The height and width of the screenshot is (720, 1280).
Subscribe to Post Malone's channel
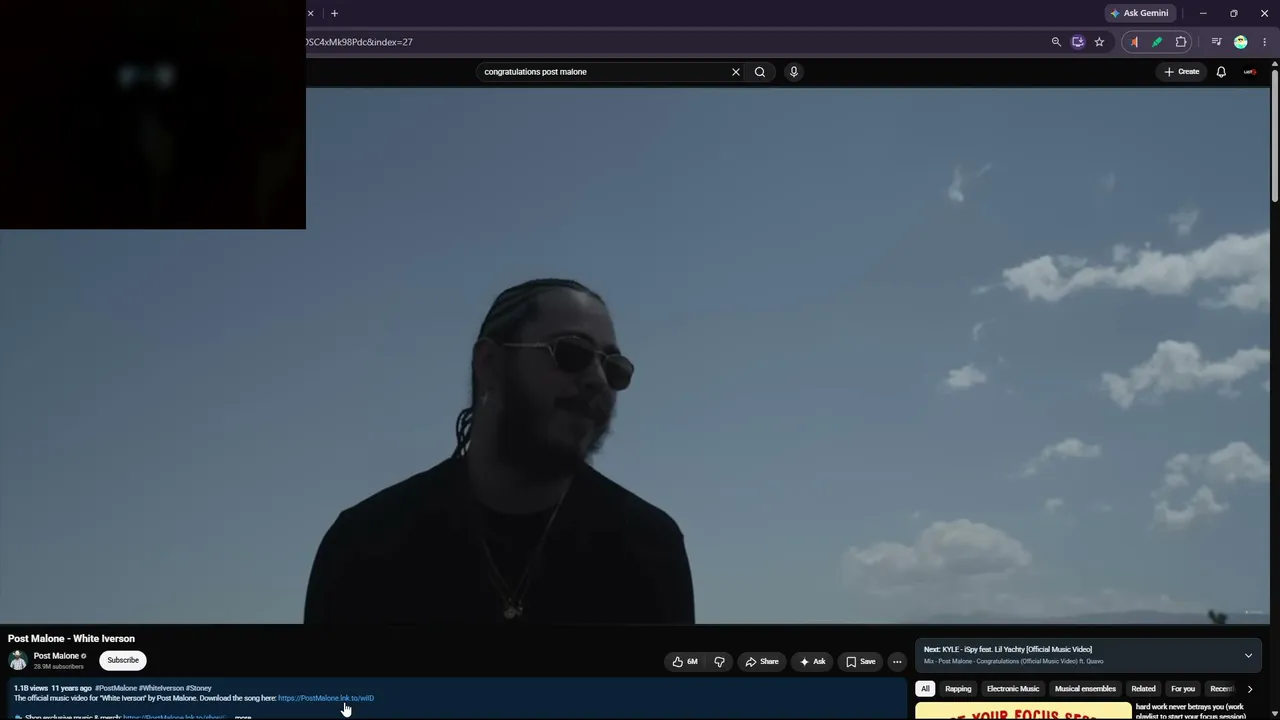click(123, 660)
